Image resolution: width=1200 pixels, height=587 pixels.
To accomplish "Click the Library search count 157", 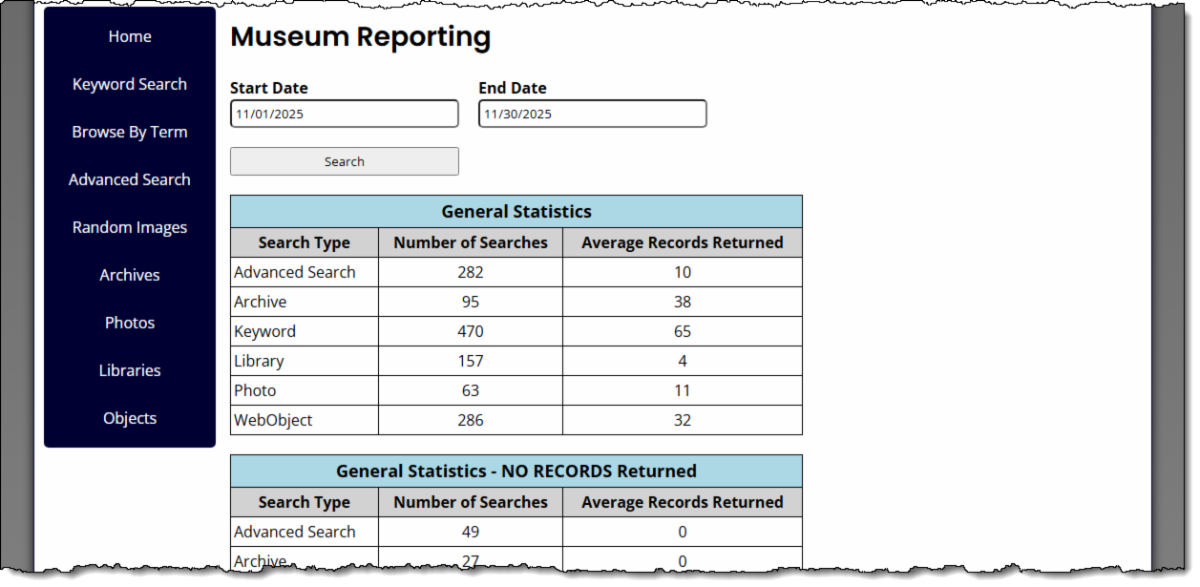I will (x=470, y=361).
